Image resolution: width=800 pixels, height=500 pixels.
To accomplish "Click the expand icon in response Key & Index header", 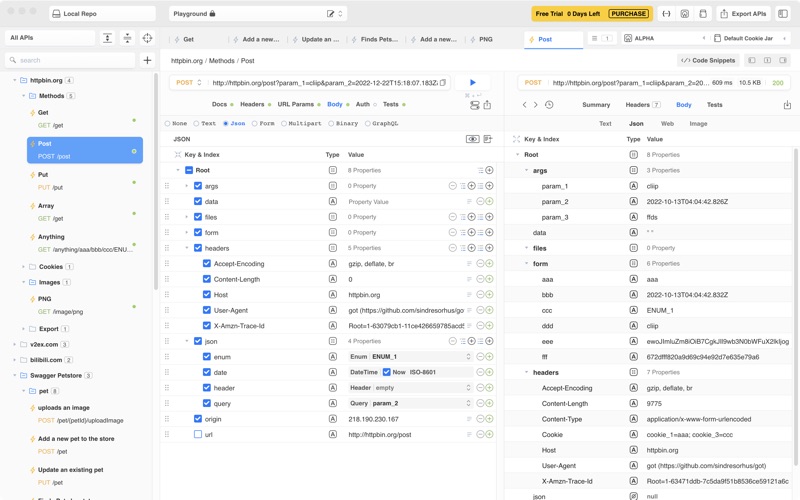I will pos(516,139).
